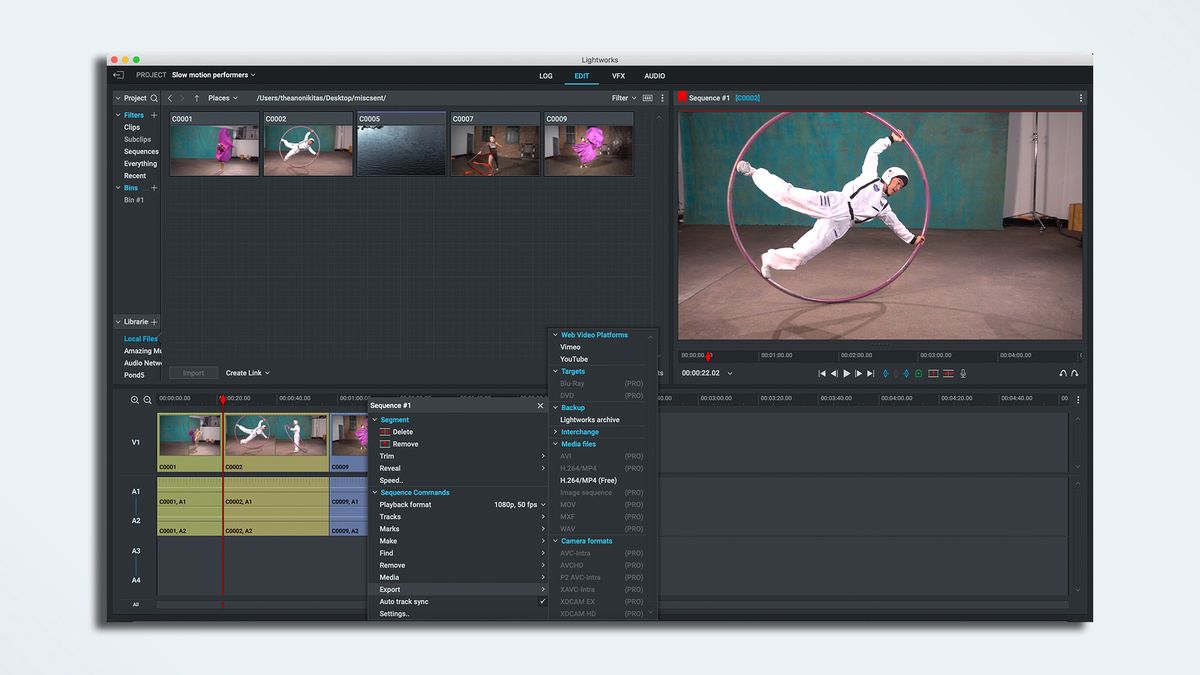Jump to the end of the sequence

pos(870,373)
